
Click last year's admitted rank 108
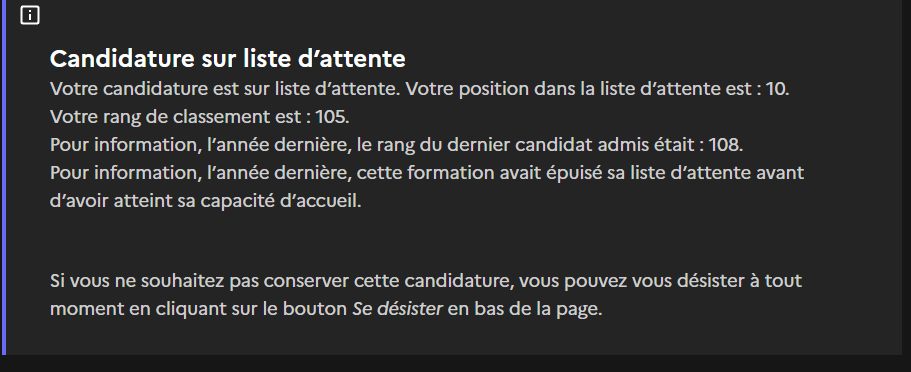(723, 145)
